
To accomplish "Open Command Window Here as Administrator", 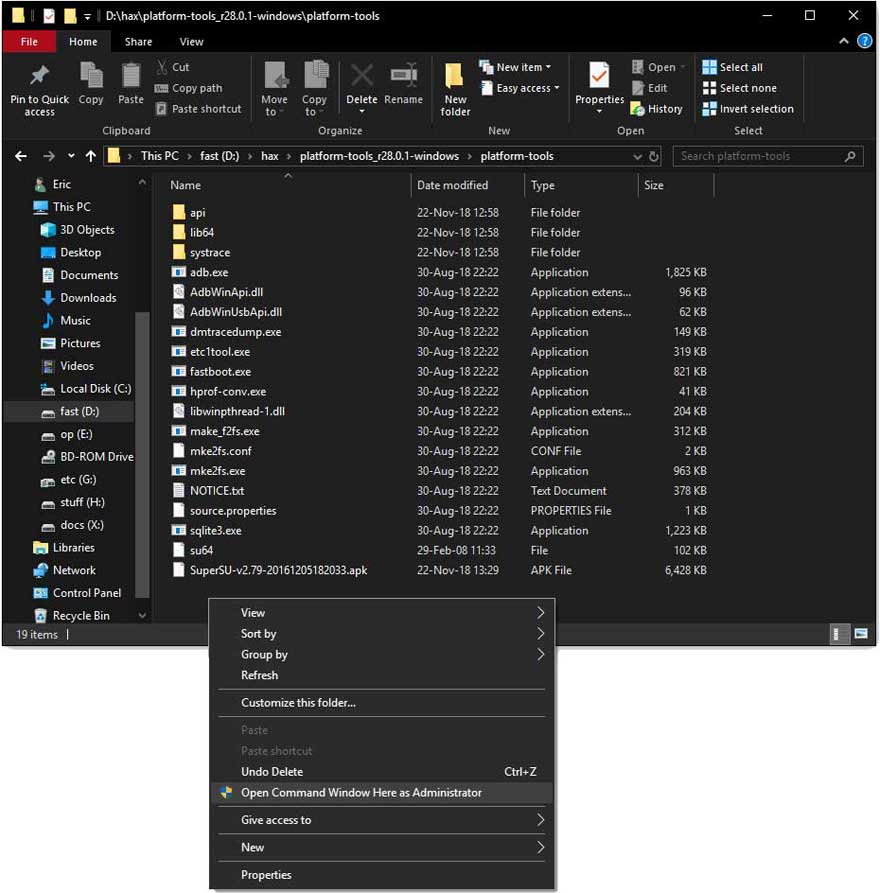I will tap(382, 793).
